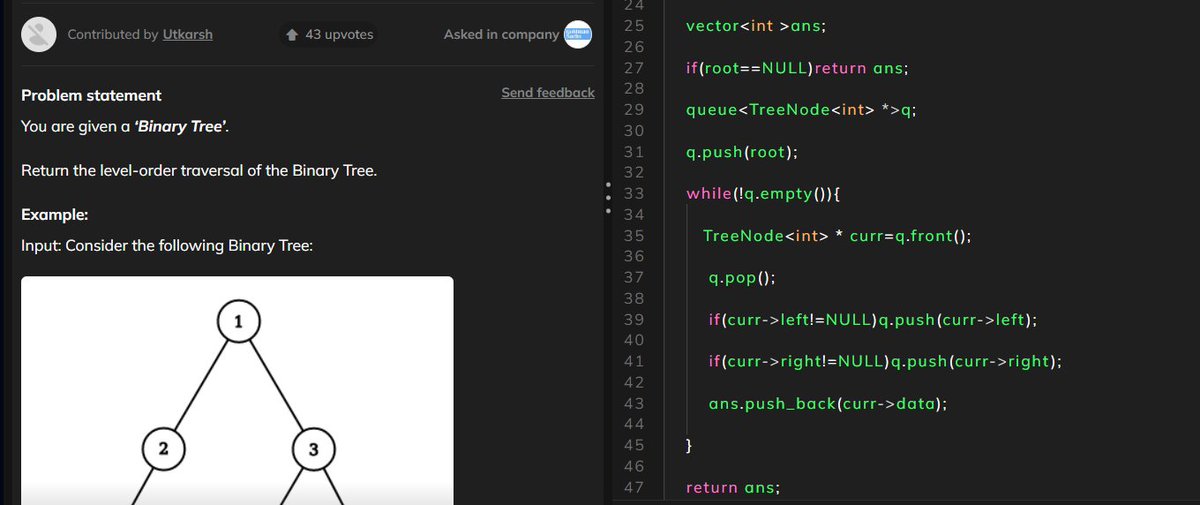The height and width of the screenshot is (505, 1200).
Task: Click line number 33 in the editor gutter
Action: [x=633, y=193]
